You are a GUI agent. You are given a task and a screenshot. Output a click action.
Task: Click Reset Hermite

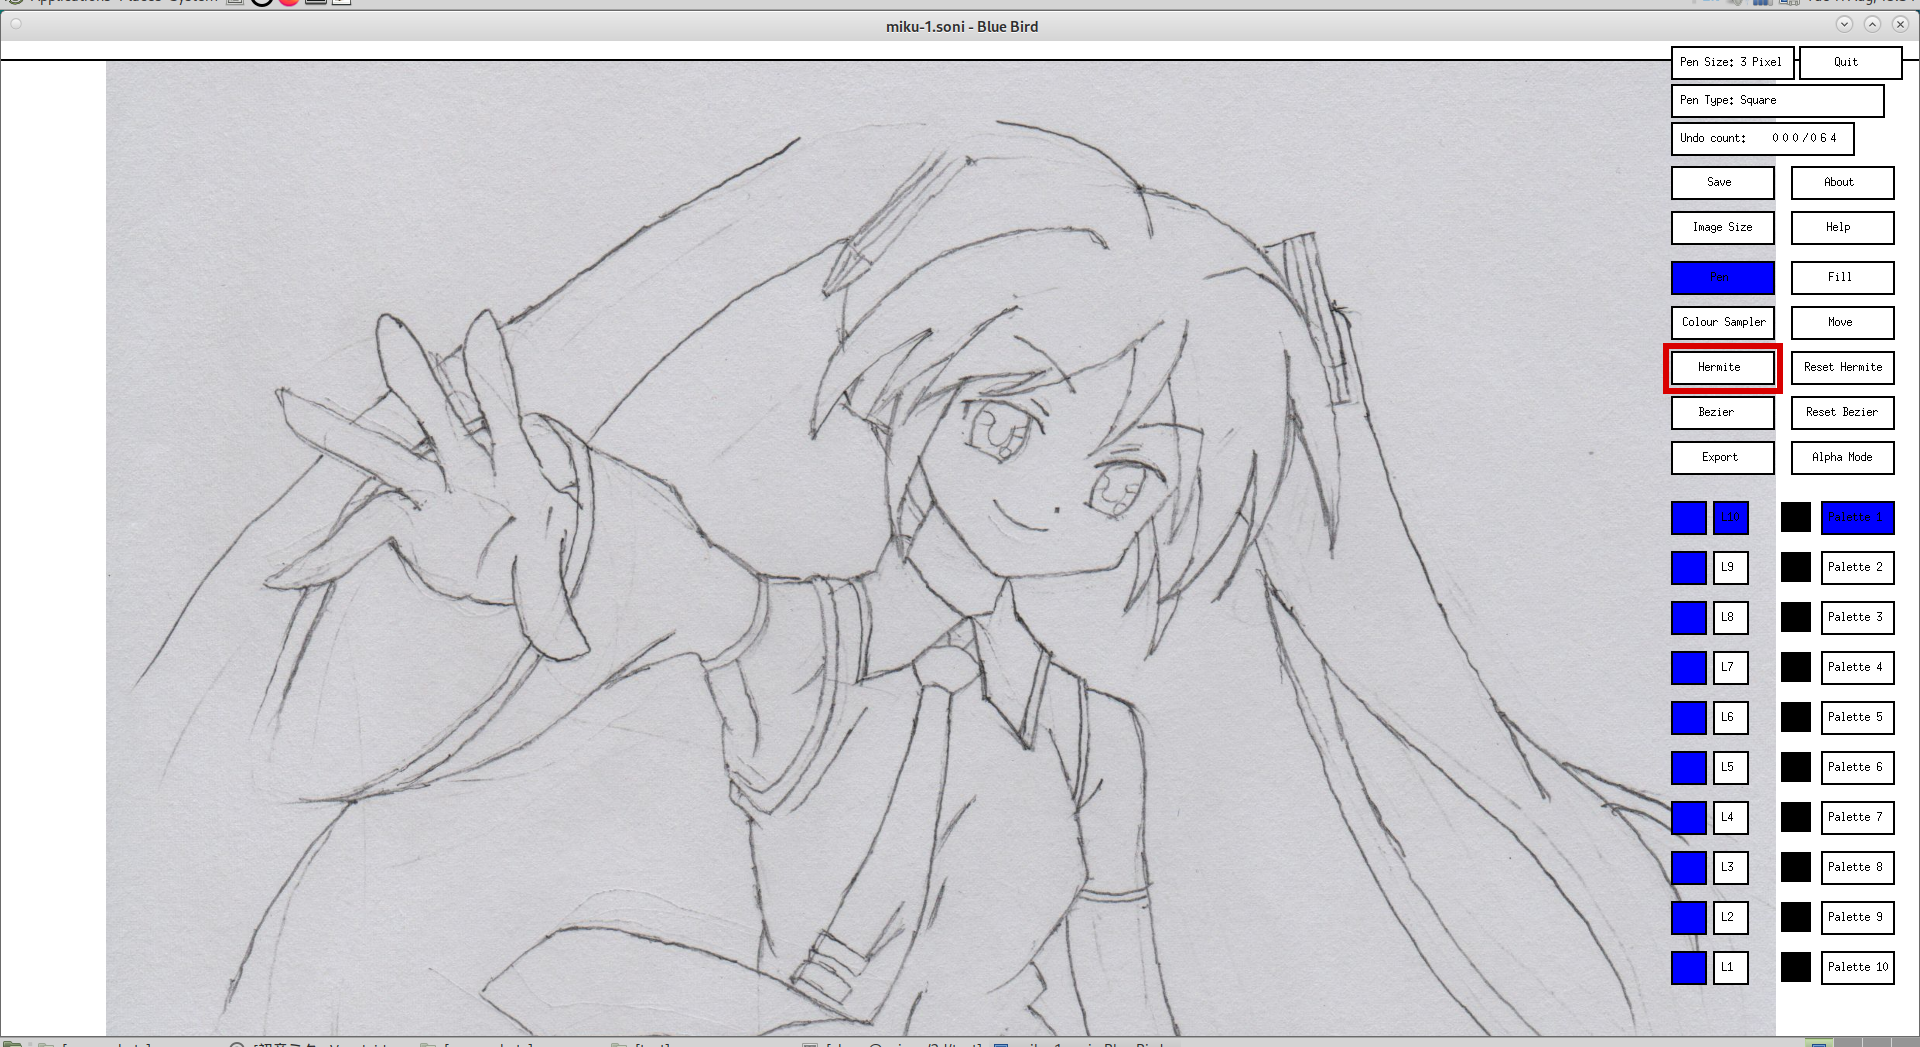point(1842,367)
